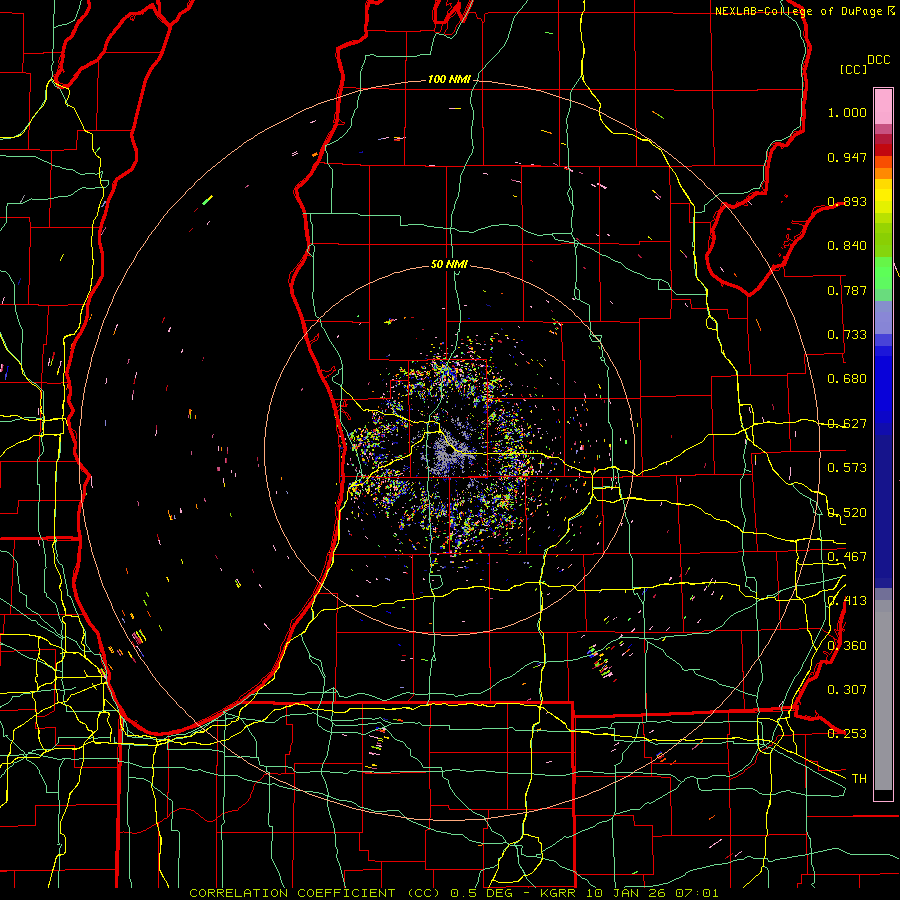This screenshot has height=900, width=900.
Task: Click the 0.5 DEG elevation text
Action: 481,893
